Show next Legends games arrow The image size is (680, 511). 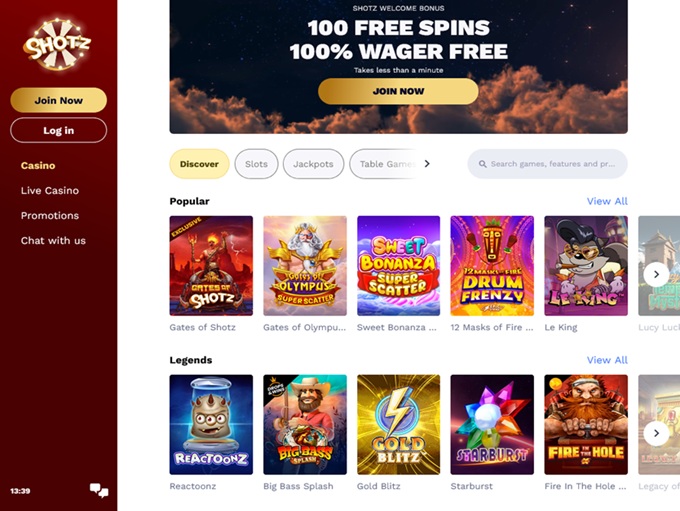[x=656, y=433]
